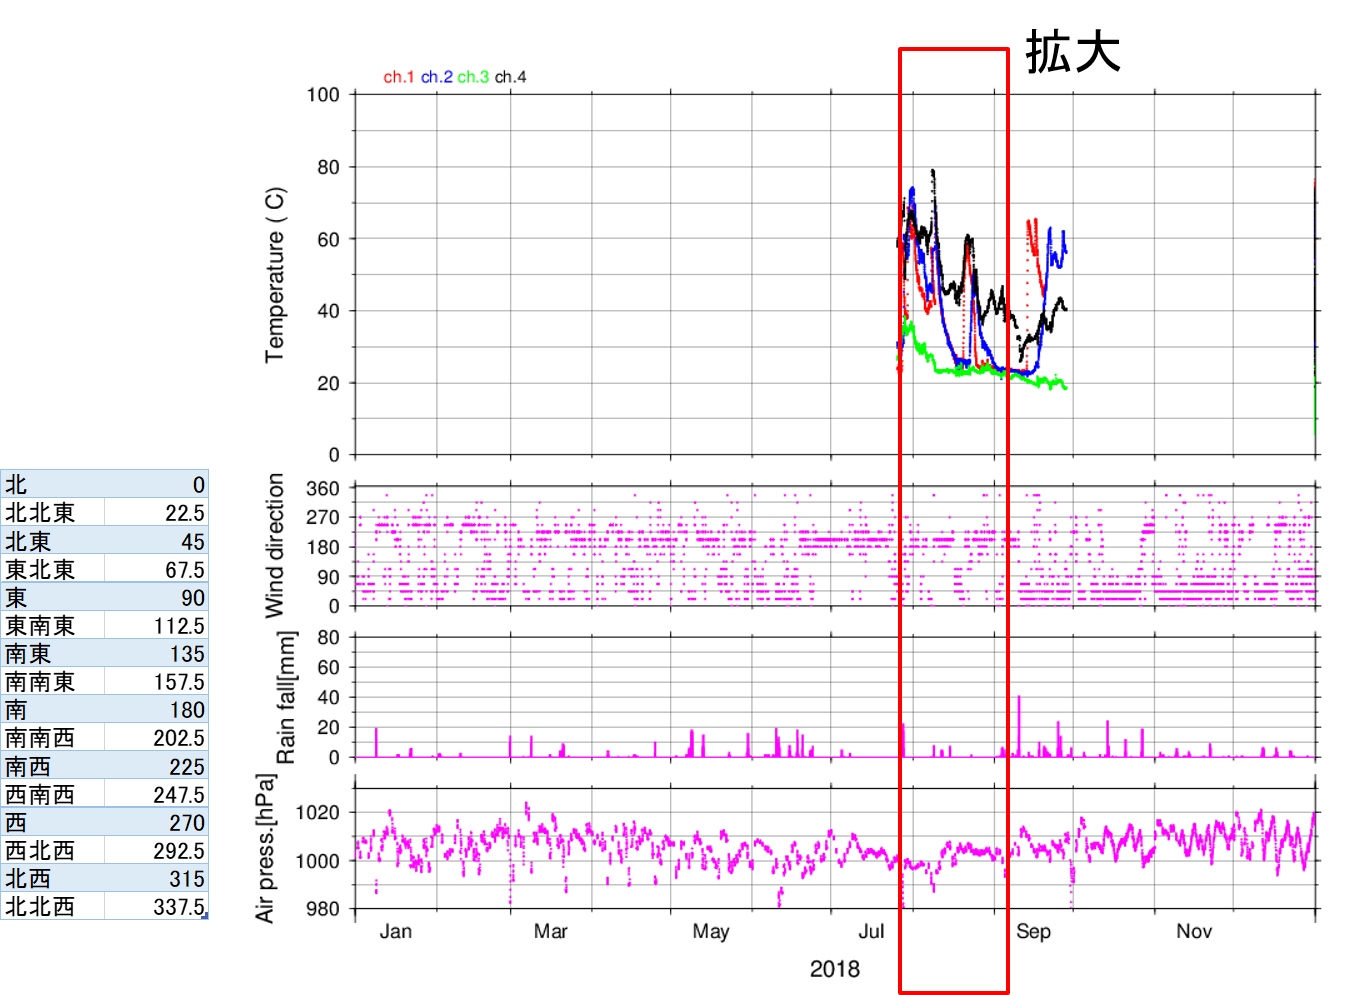This screenshot has height=995, width=1351.
Task: Click the value 22.5 cell
Action: [x=157, y=513]
